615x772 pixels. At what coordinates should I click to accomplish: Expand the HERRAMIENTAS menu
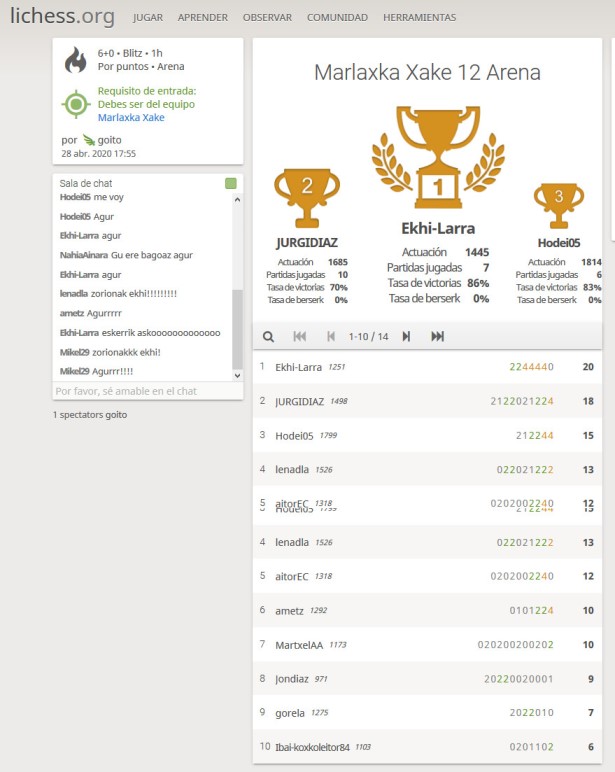[419, 18]
